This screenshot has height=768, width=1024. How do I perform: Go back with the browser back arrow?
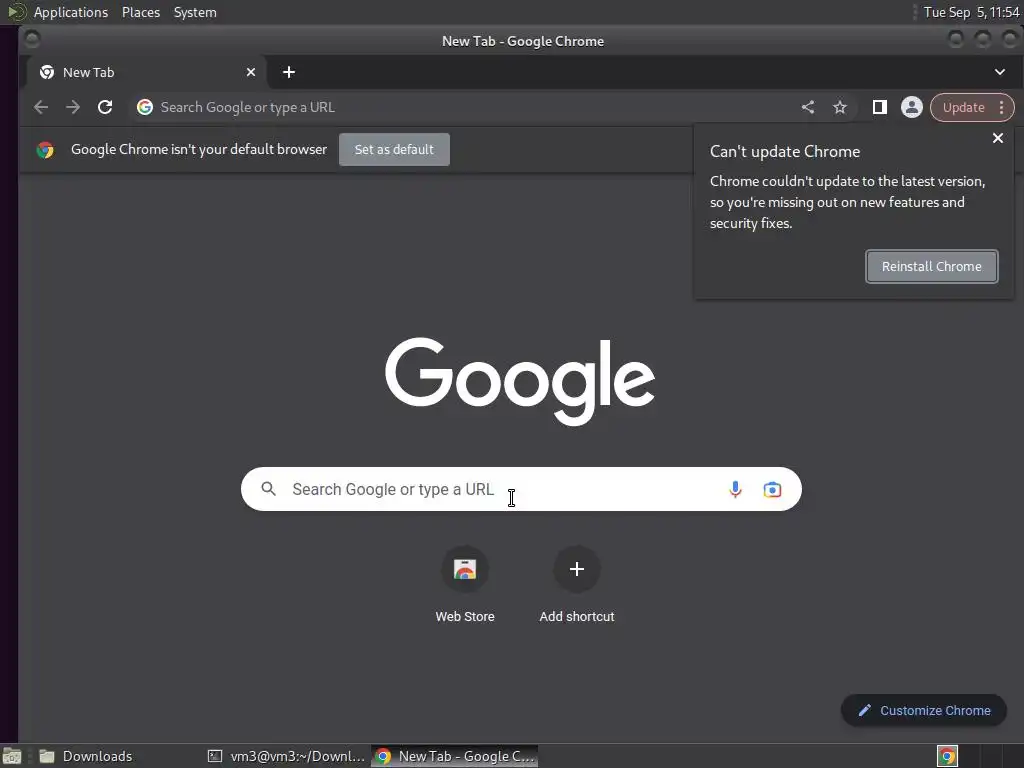tap(40, 107)
